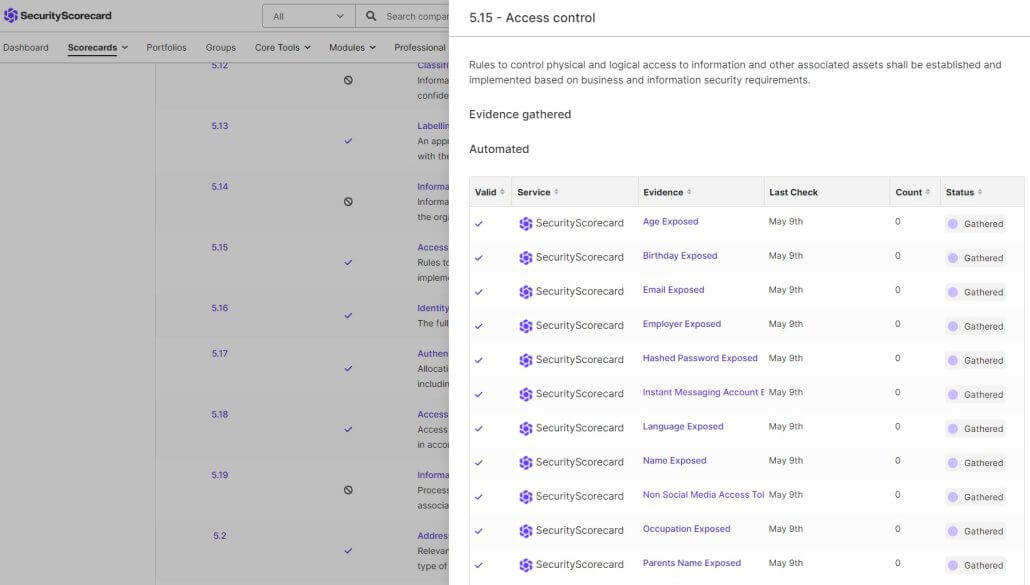Select control 5.16 in the background list
The height and width of the screenshot is (585, 1030).
pyautogui.click(x=220, y=308)
